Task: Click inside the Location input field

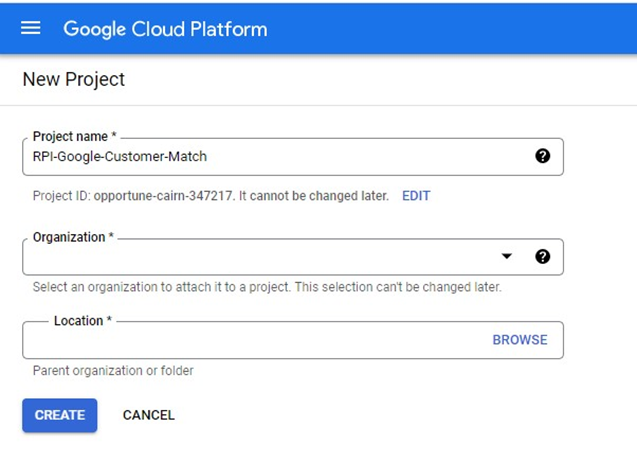Action: (x=250, y=340)
